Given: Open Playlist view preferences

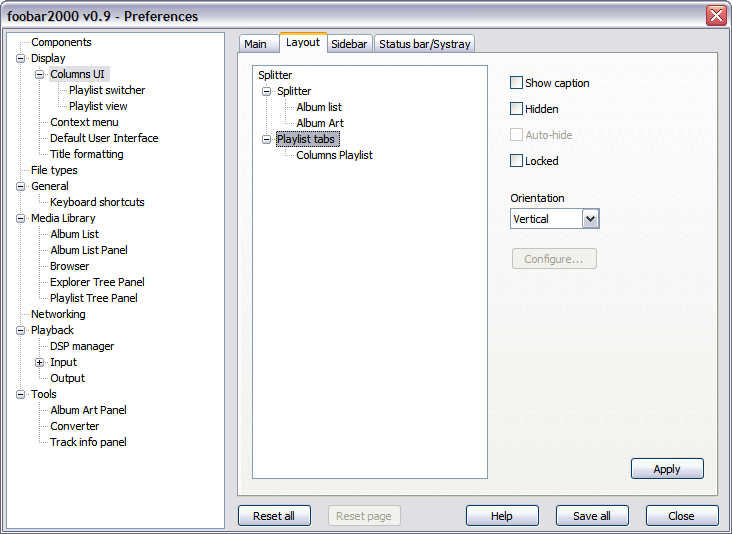Looking at the screenshot, I should coord(98,106).
